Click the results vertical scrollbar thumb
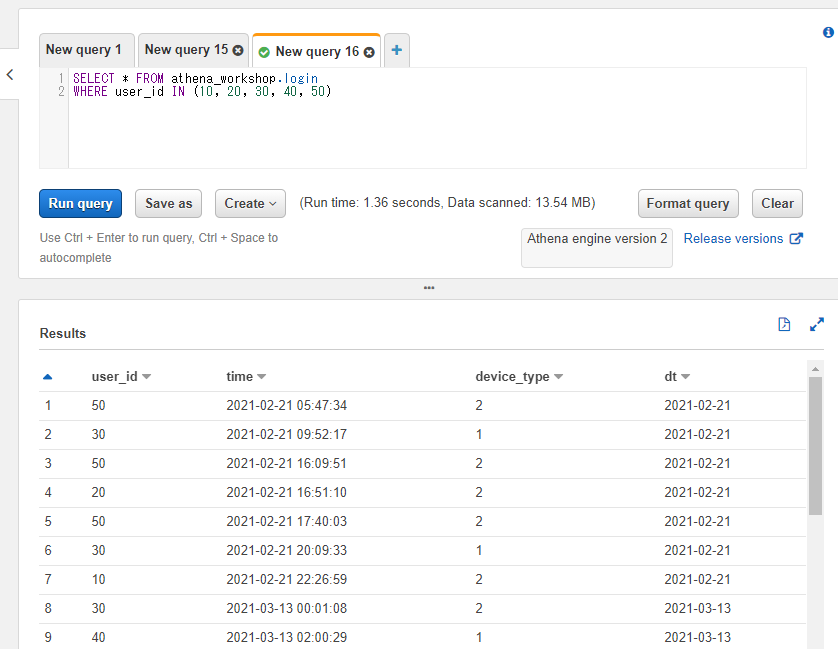838x649 pixels. [x=815, y=446]
